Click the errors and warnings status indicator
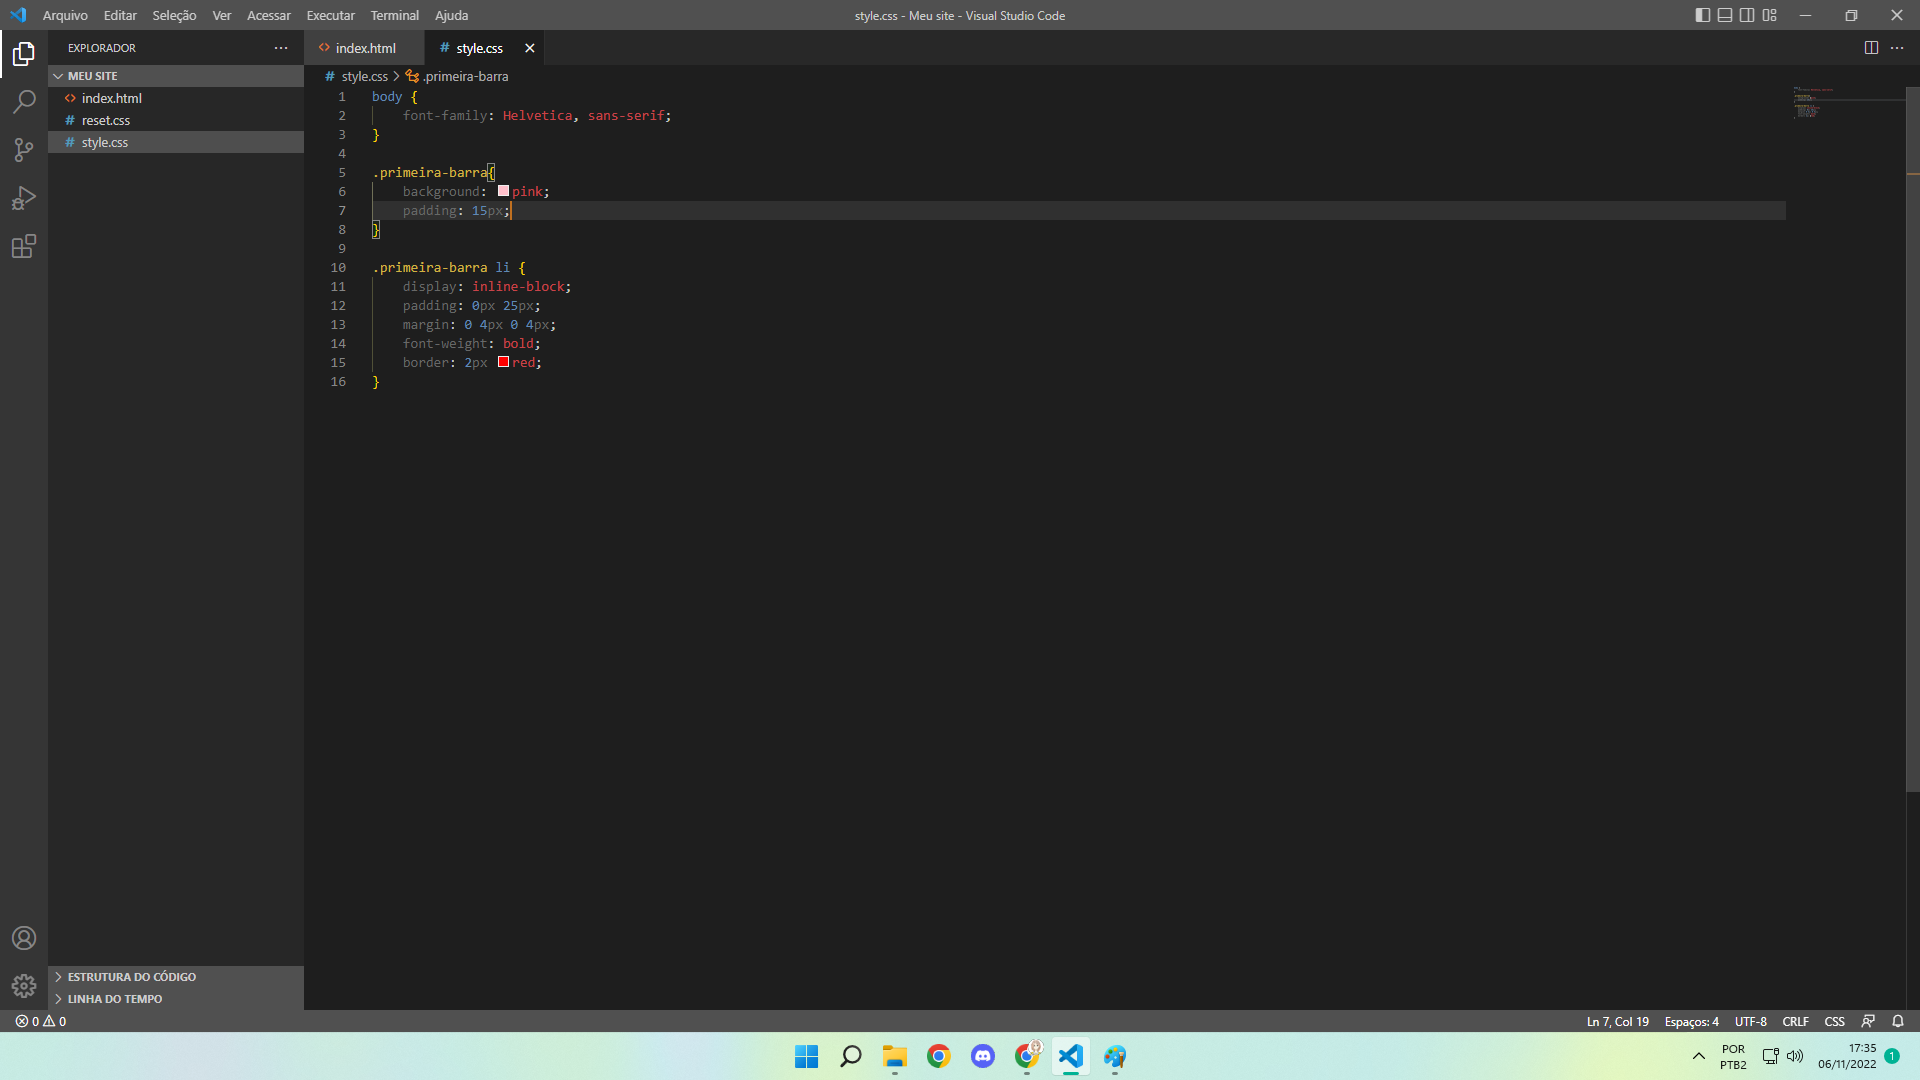 pyautogui.click(x=41, y=1021)
